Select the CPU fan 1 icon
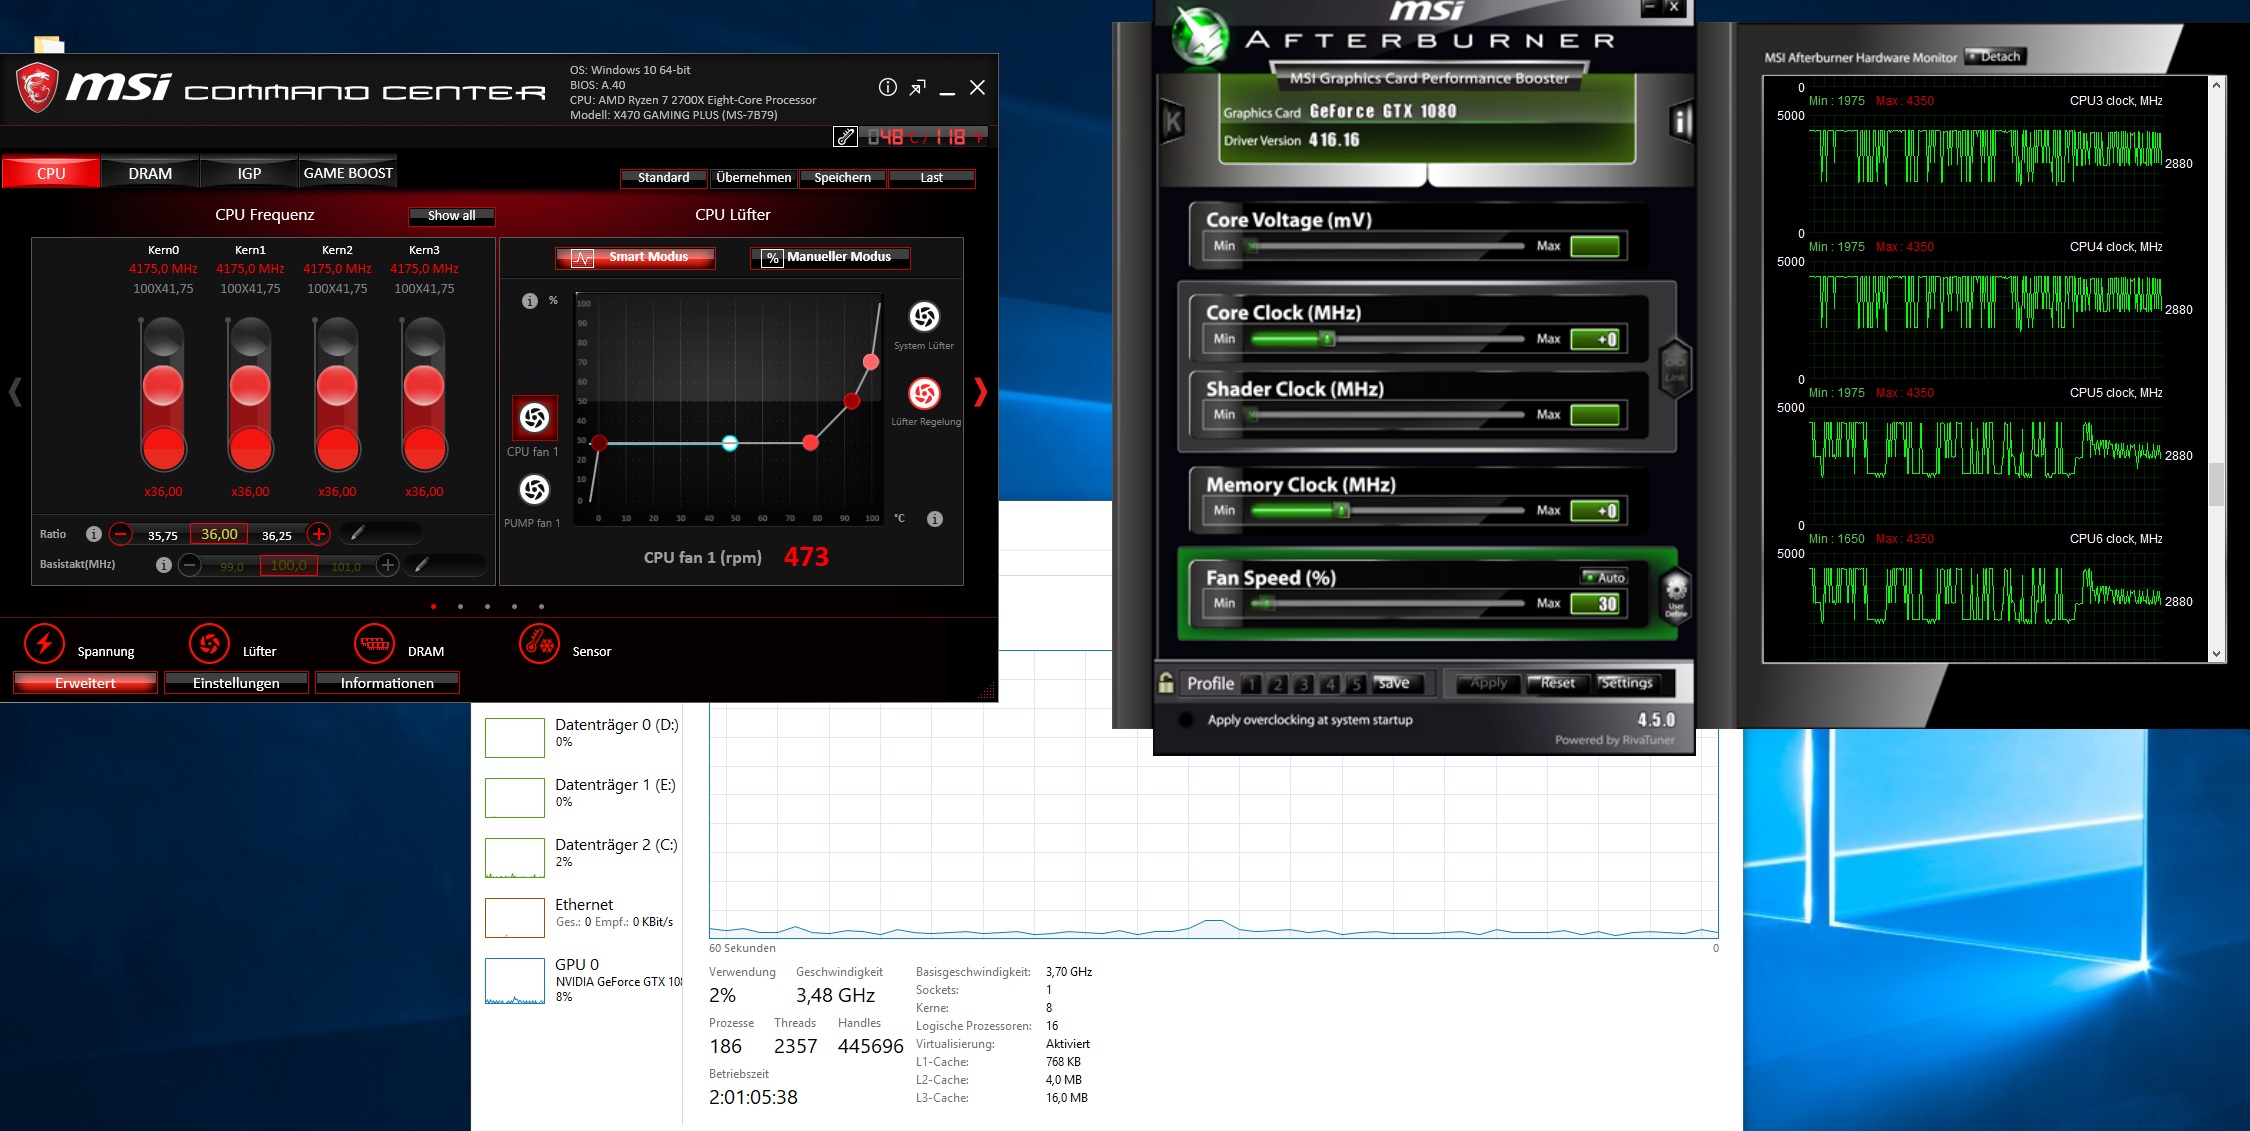 (534, 418)
